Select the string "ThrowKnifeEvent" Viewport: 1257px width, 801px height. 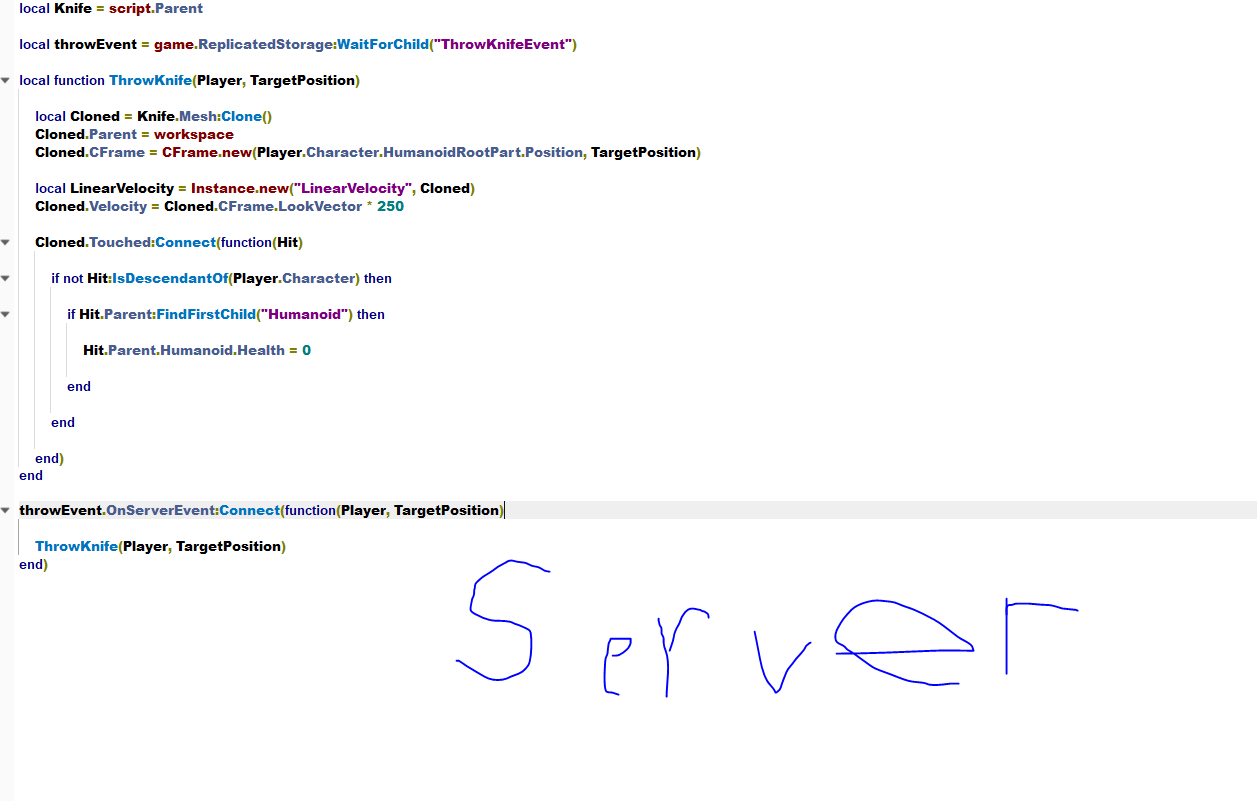point(505,44)
